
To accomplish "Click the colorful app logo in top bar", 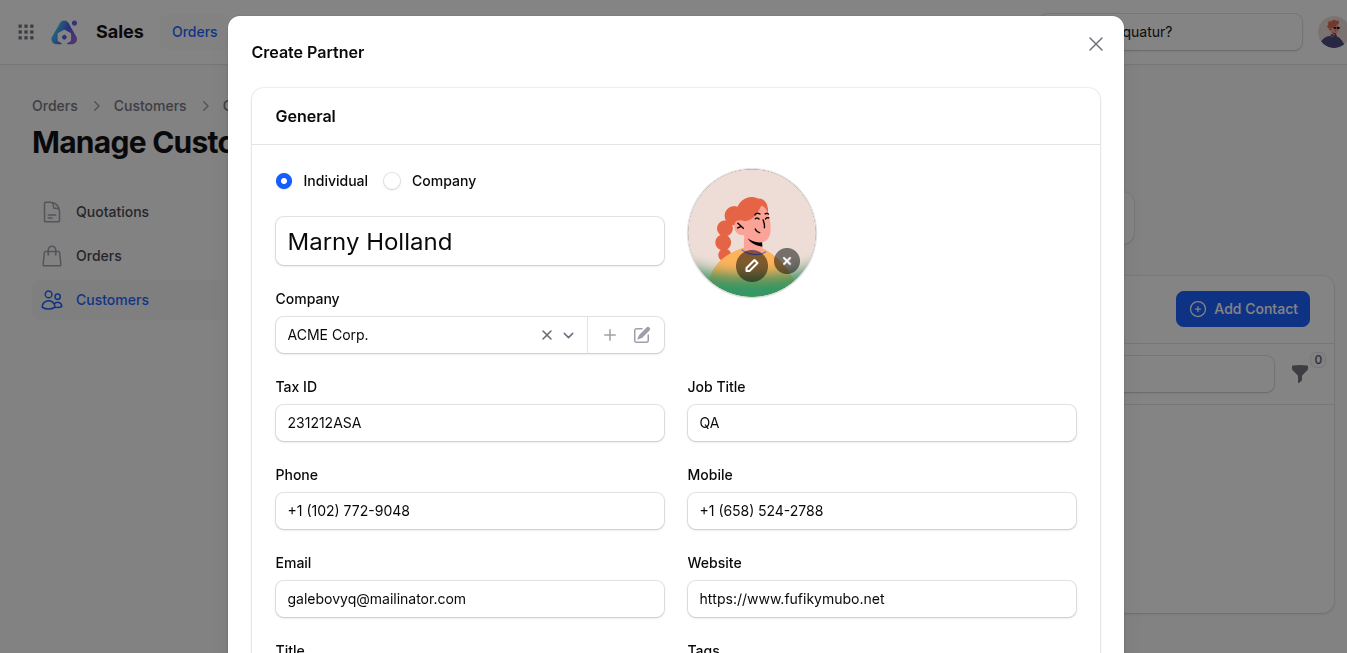I will [64, 31].
